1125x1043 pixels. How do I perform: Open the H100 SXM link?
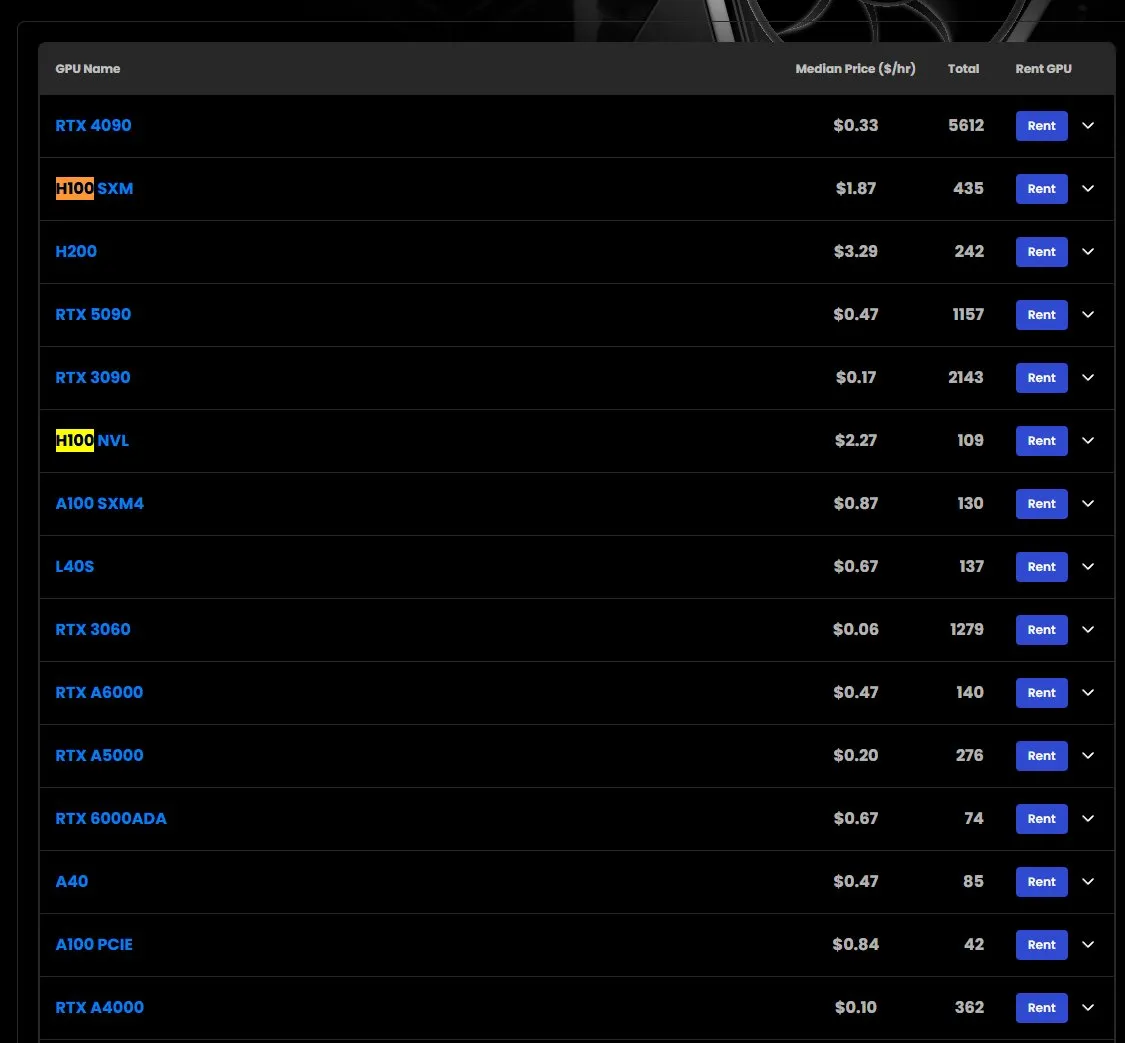tap(94, 189)
